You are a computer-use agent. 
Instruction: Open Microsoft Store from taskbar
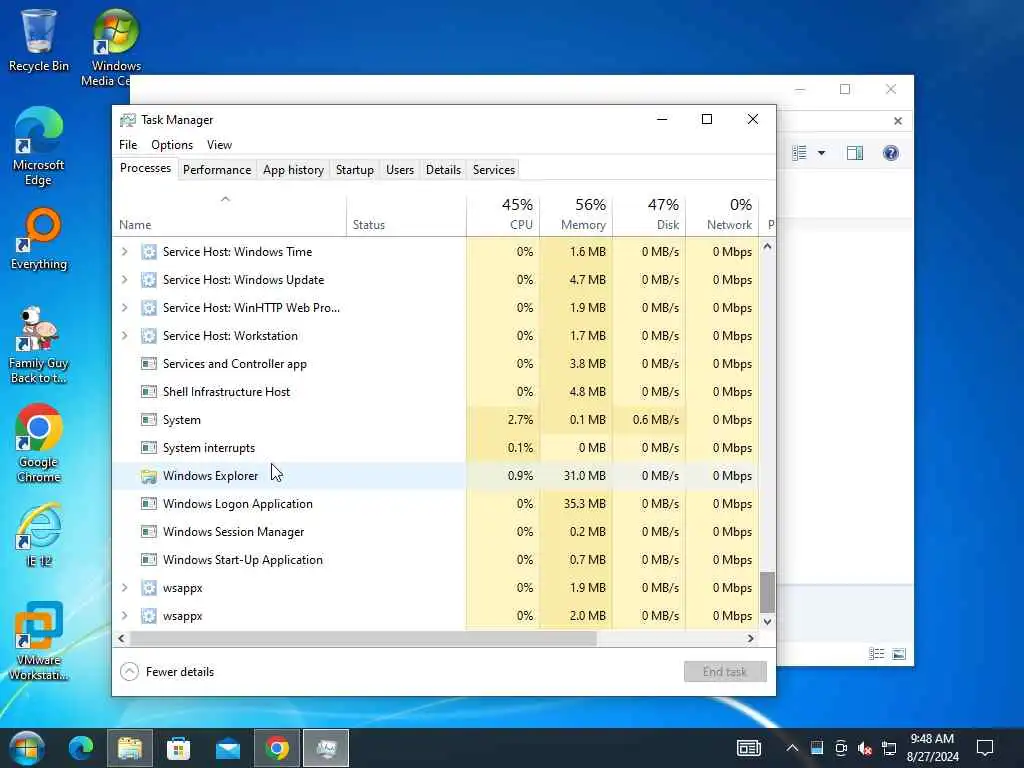pyautogui.click(x=178, y=748)
